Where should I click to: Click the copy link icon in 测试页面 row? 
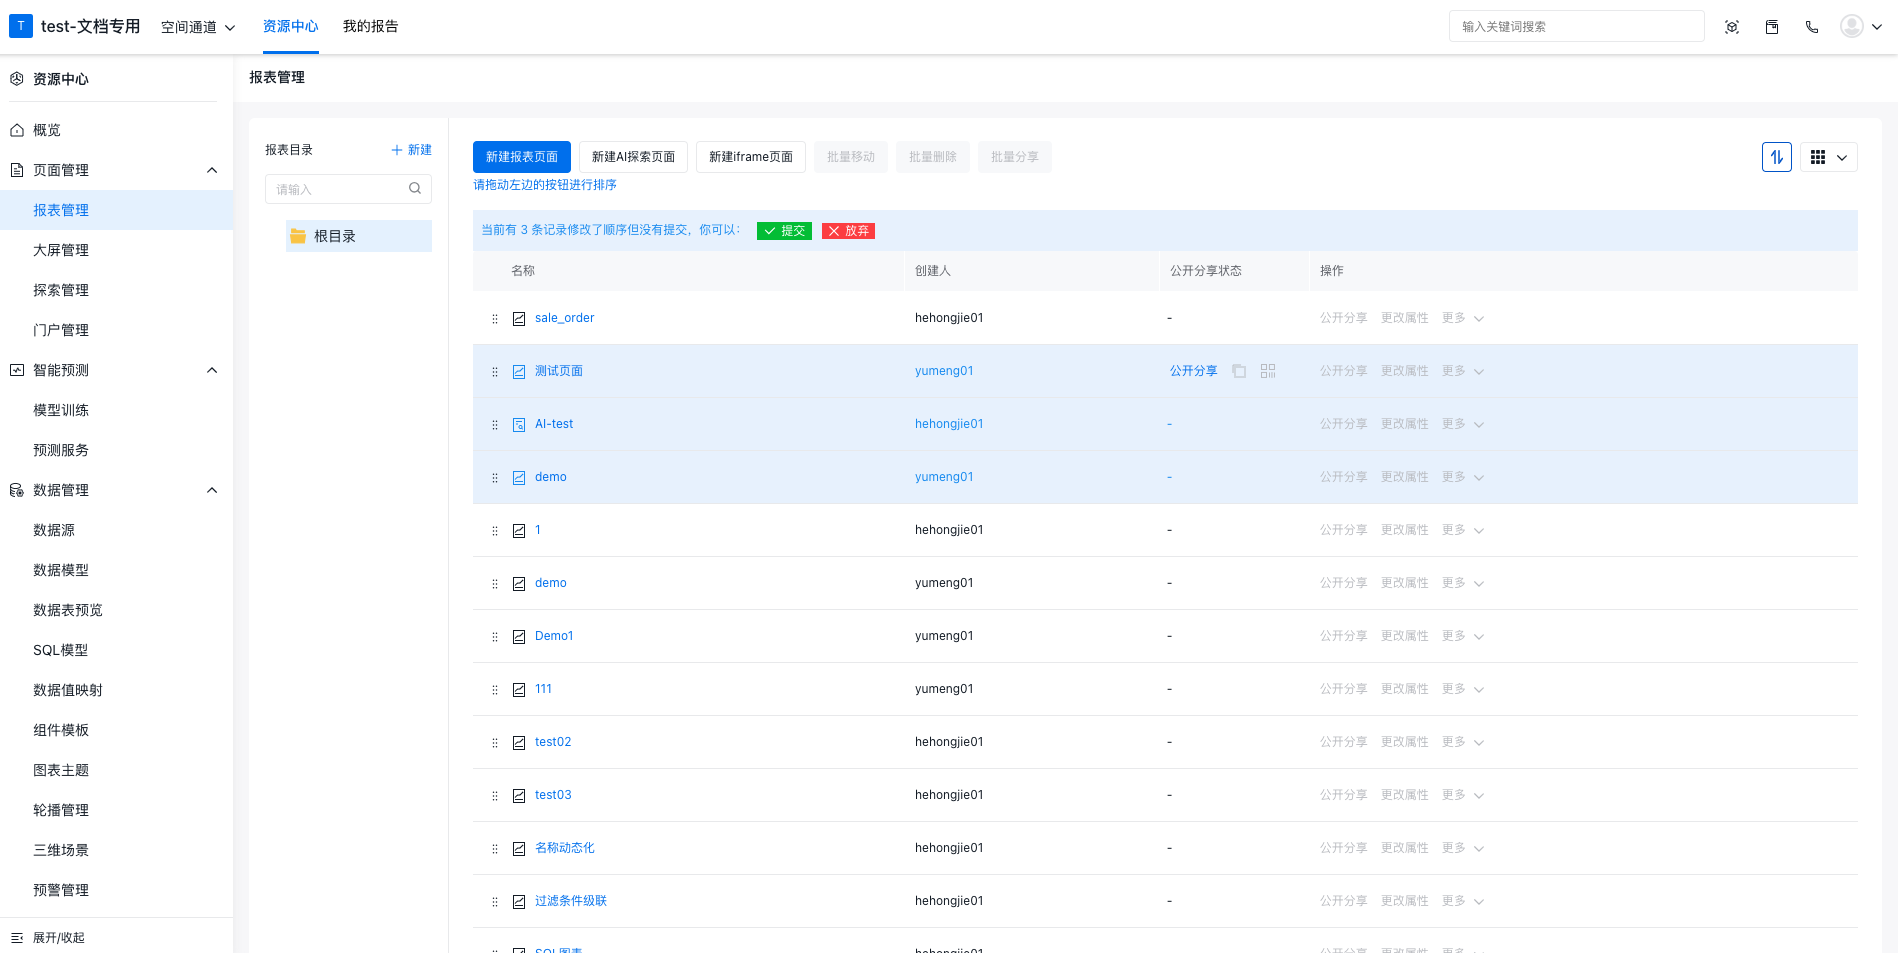1239,371
